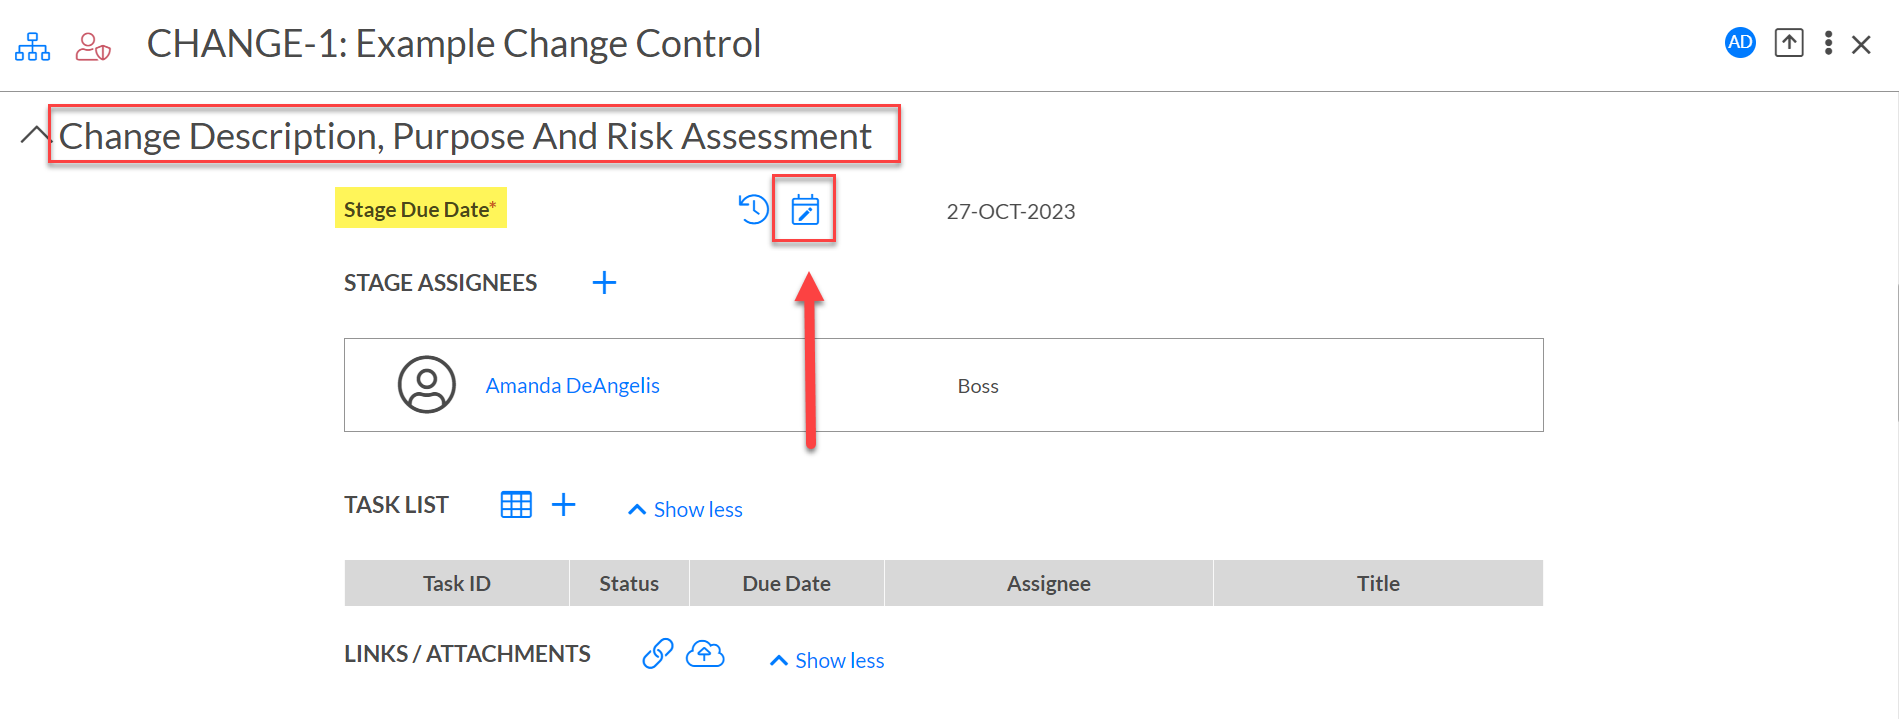
Task: Add a new stage assignee
Action: [604, 283]
